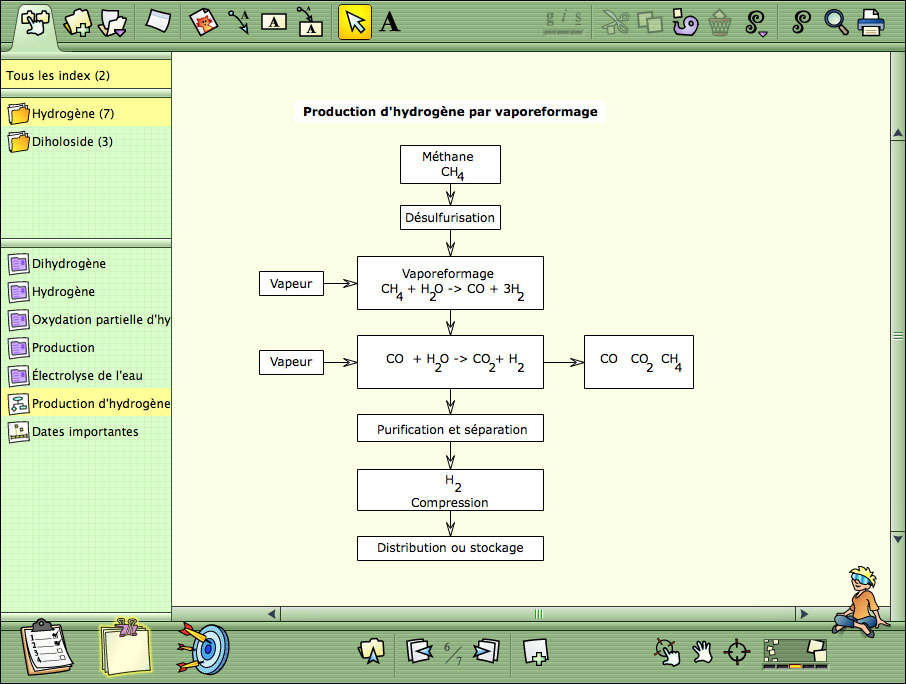Select the hand pan tool icon
This screenshot has width=906, height=684.
coord(702,652)
